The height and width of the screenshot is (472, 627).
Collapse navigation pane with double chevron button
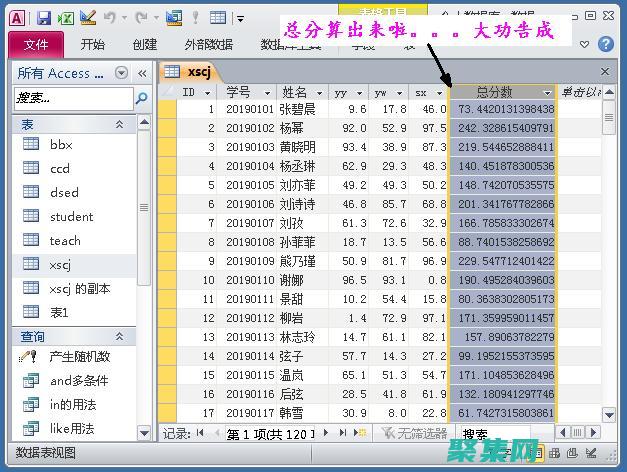coord(147,73)
